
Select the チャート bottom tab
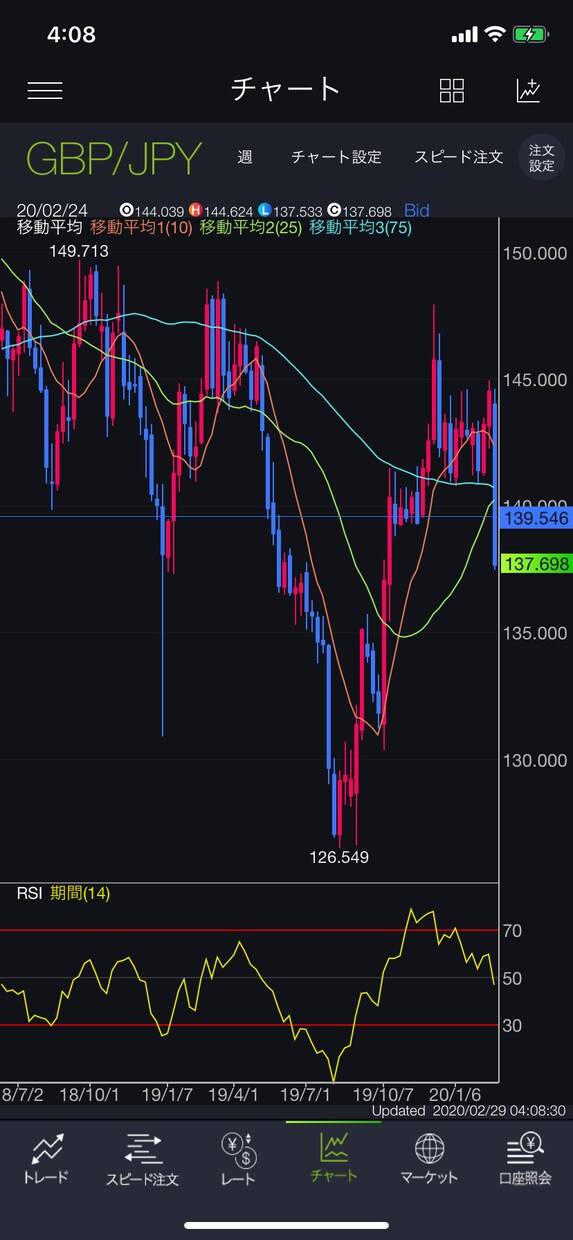(333, 1158)
